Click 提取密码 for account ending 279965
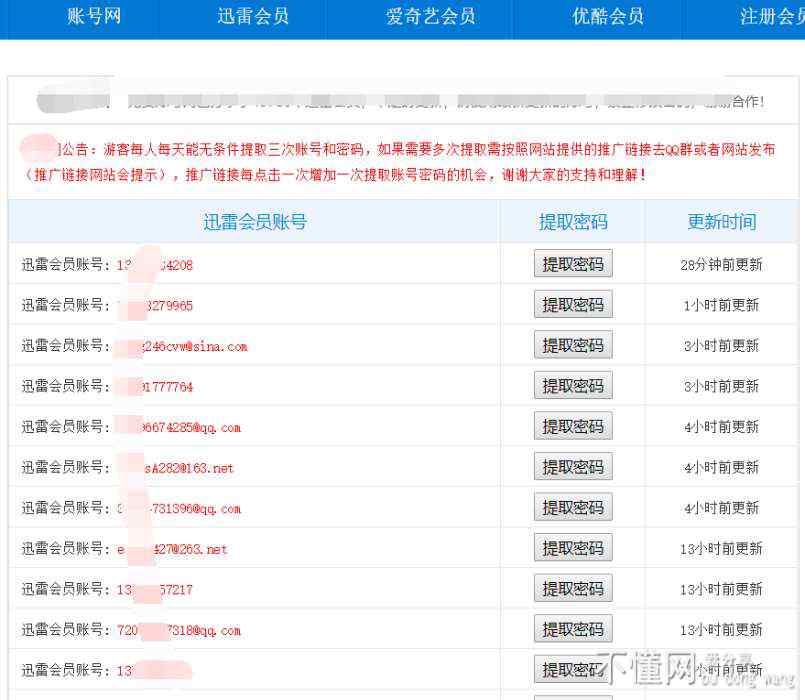This screenshot has width=805, height=700. [573, 305]
